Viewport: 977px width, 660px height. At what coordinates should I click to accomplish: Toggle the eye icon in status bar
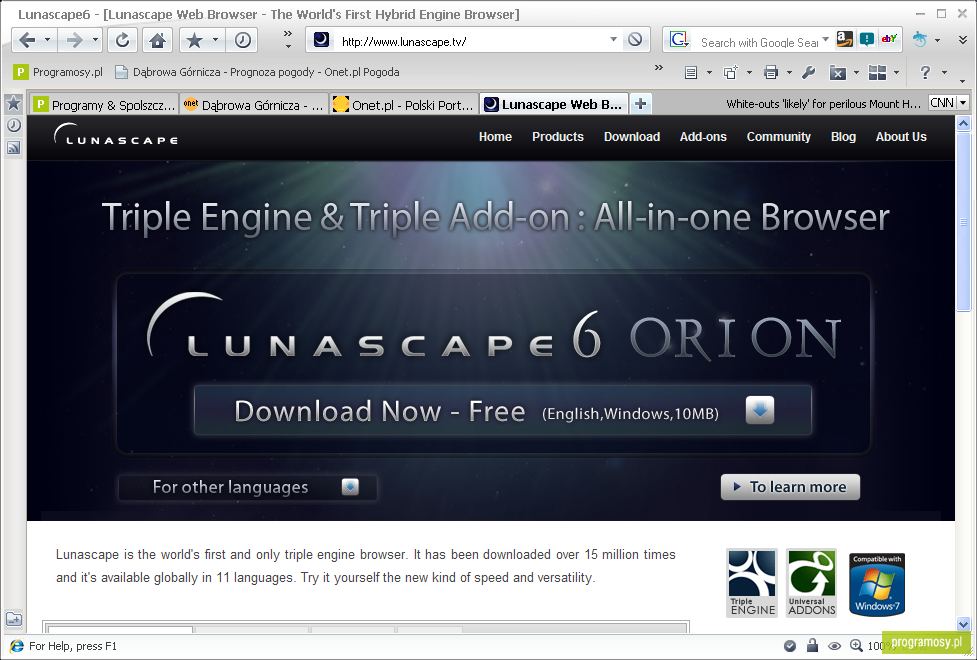point(834,646)
